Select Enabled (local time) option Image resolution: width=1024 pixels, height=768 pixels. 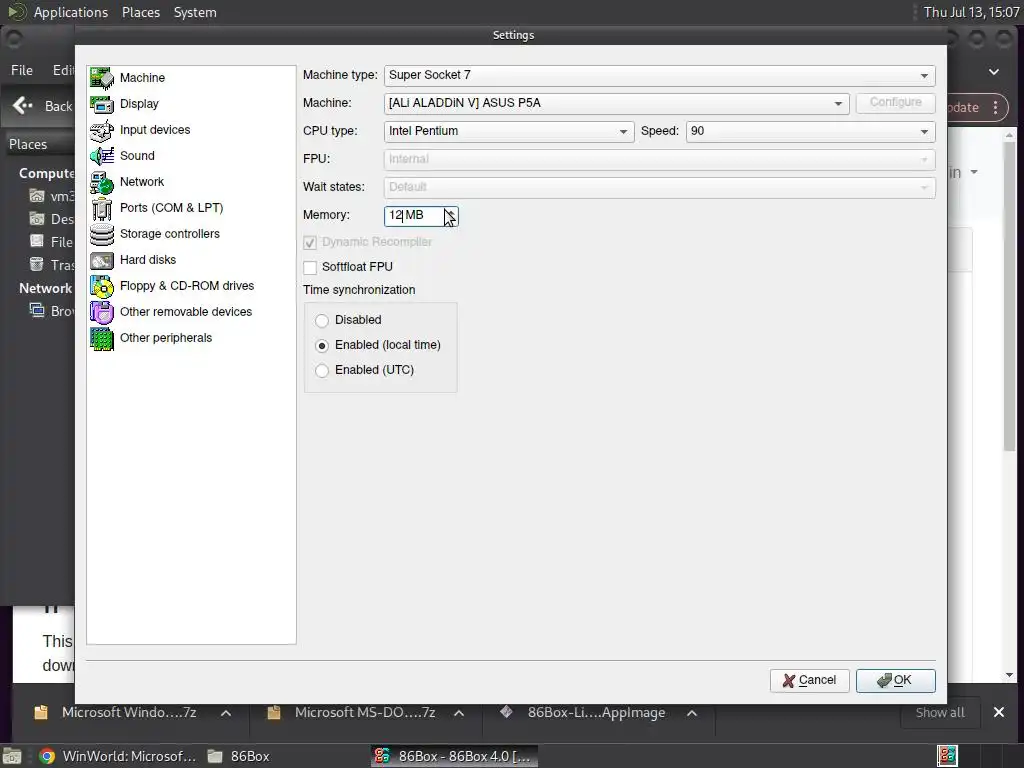322,345
